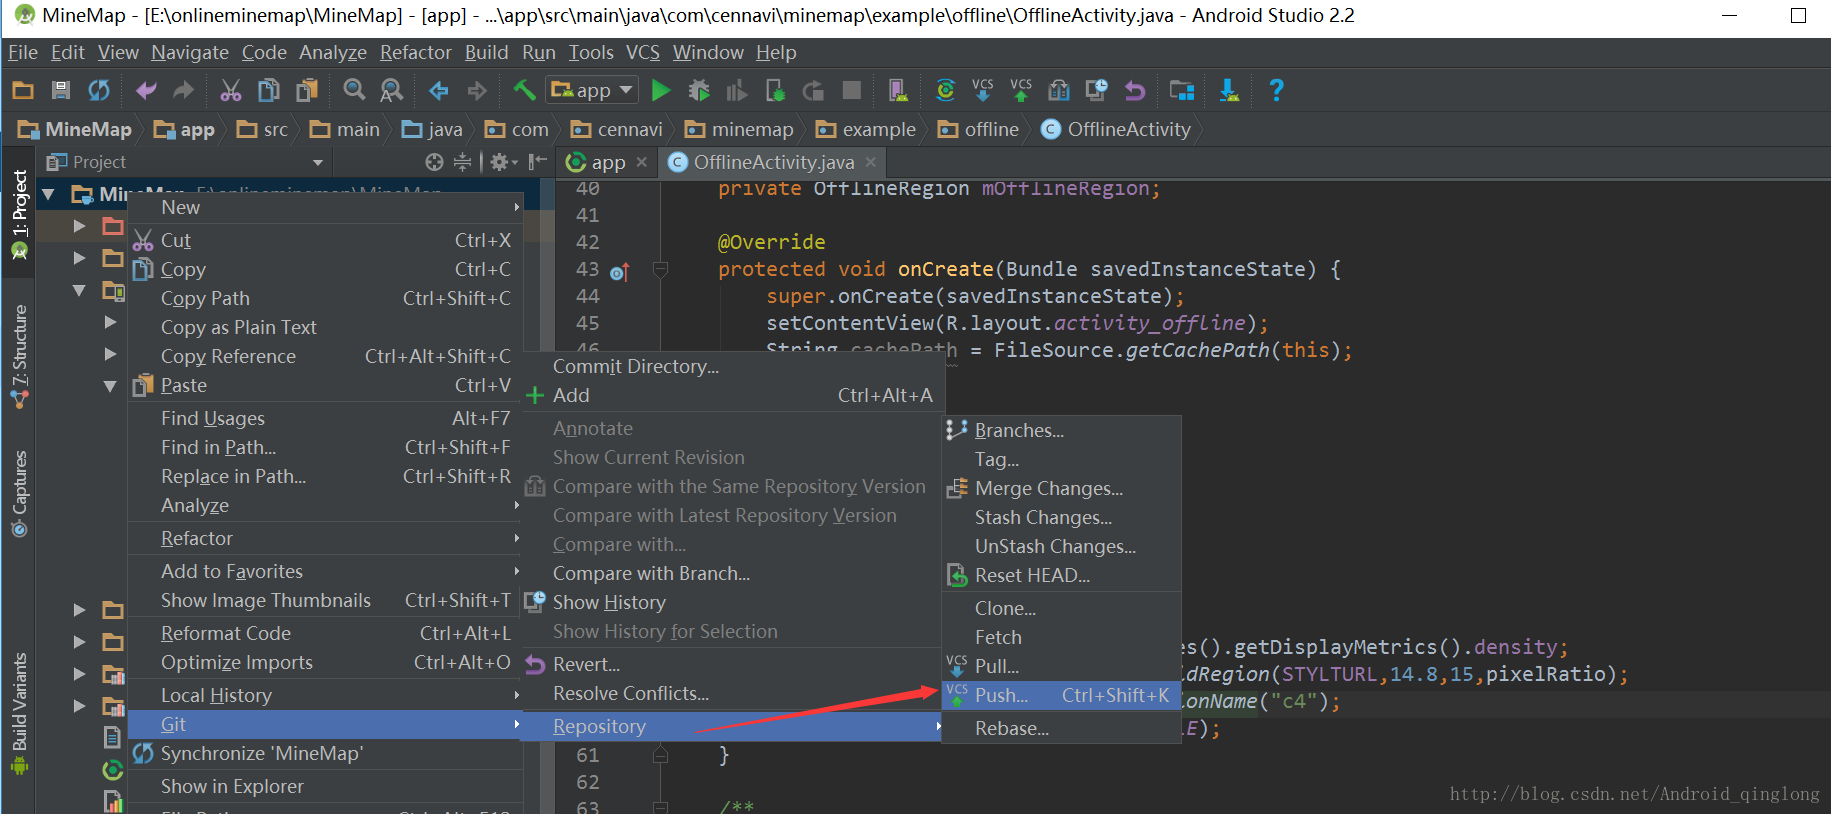Image resolution: width=1831 pixels, height=814 pixels.
Task: Expand the first folder under MineMap root
Action: [x=79, y=226]
